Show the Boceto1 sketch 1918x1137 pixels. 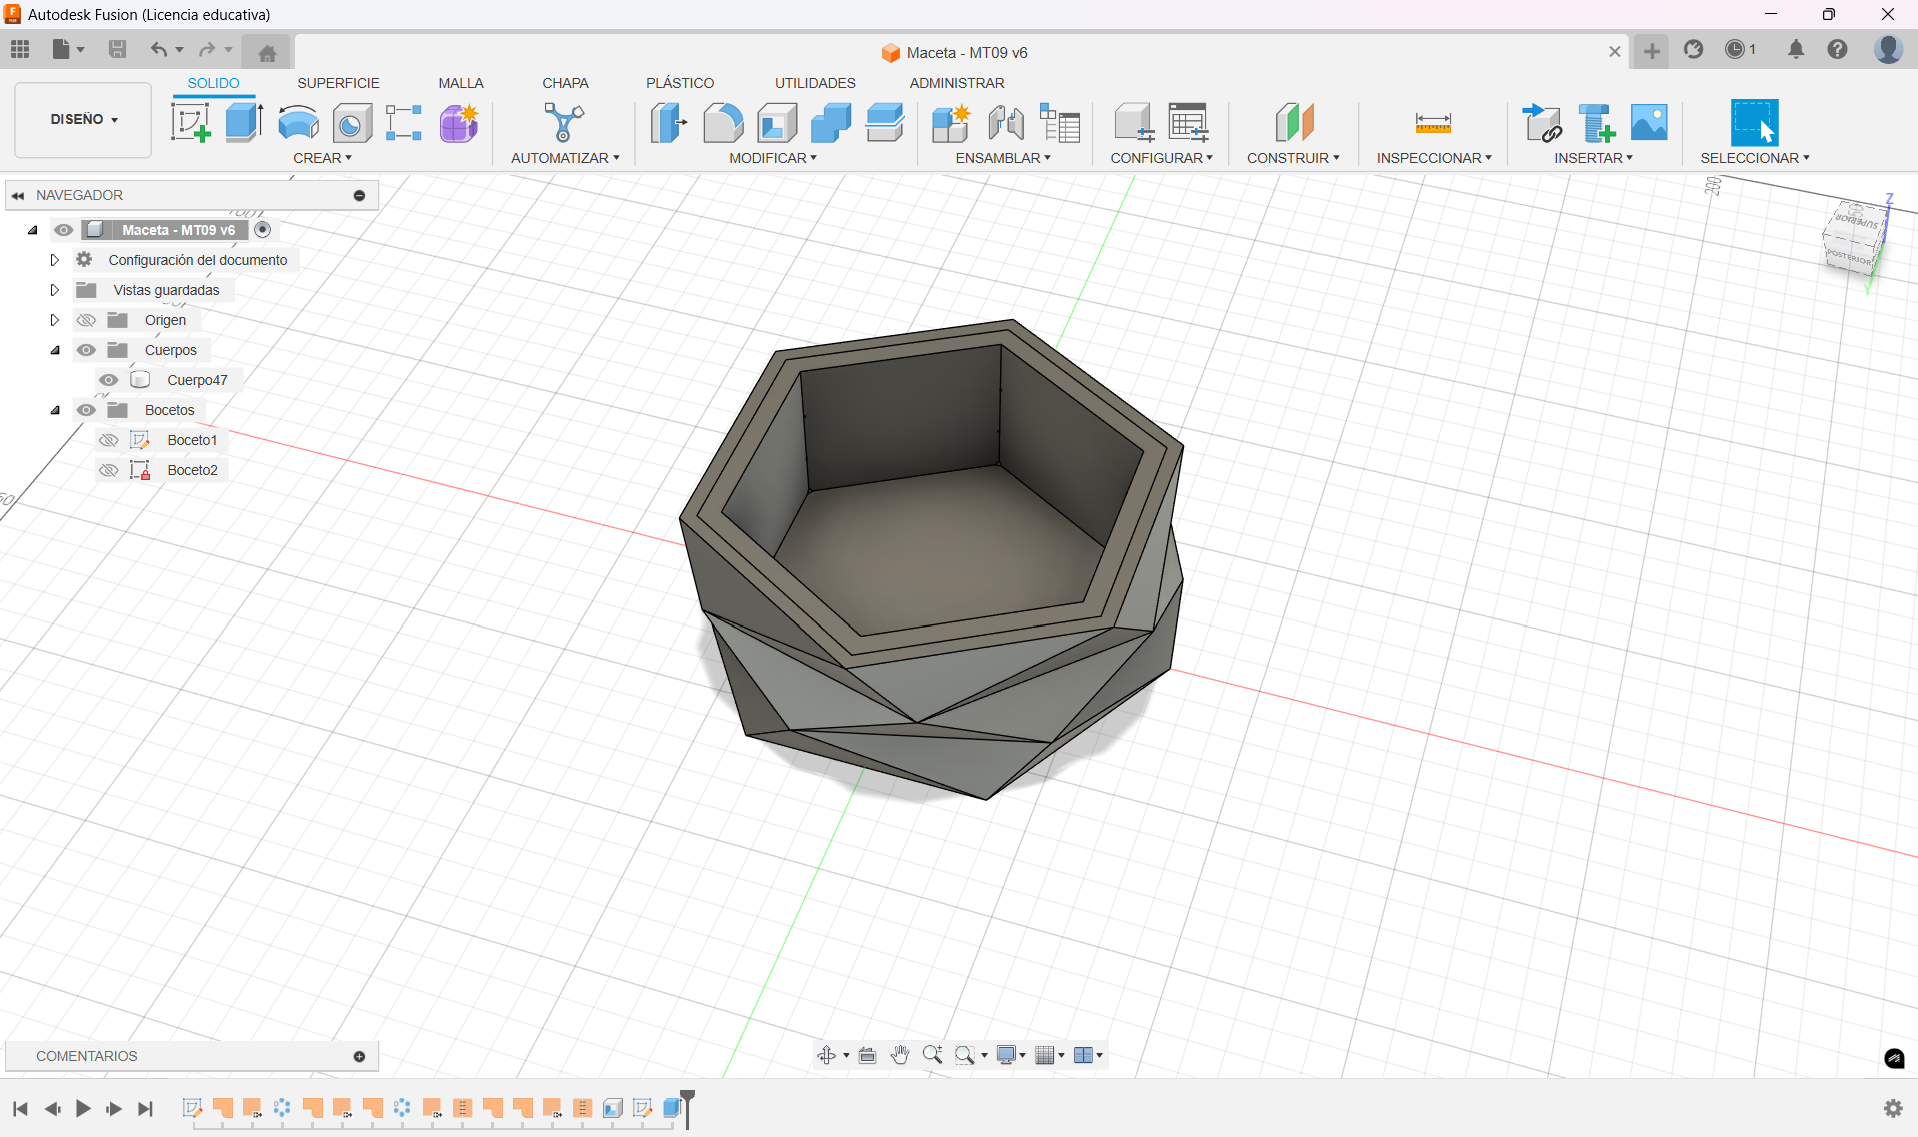click(108, 440)
